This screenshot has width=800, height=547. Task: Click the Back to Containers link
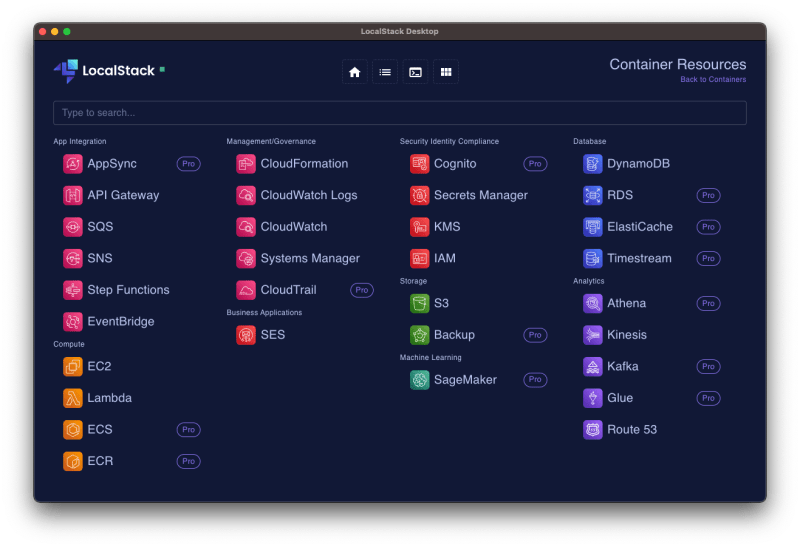click(x=713, y=80)
